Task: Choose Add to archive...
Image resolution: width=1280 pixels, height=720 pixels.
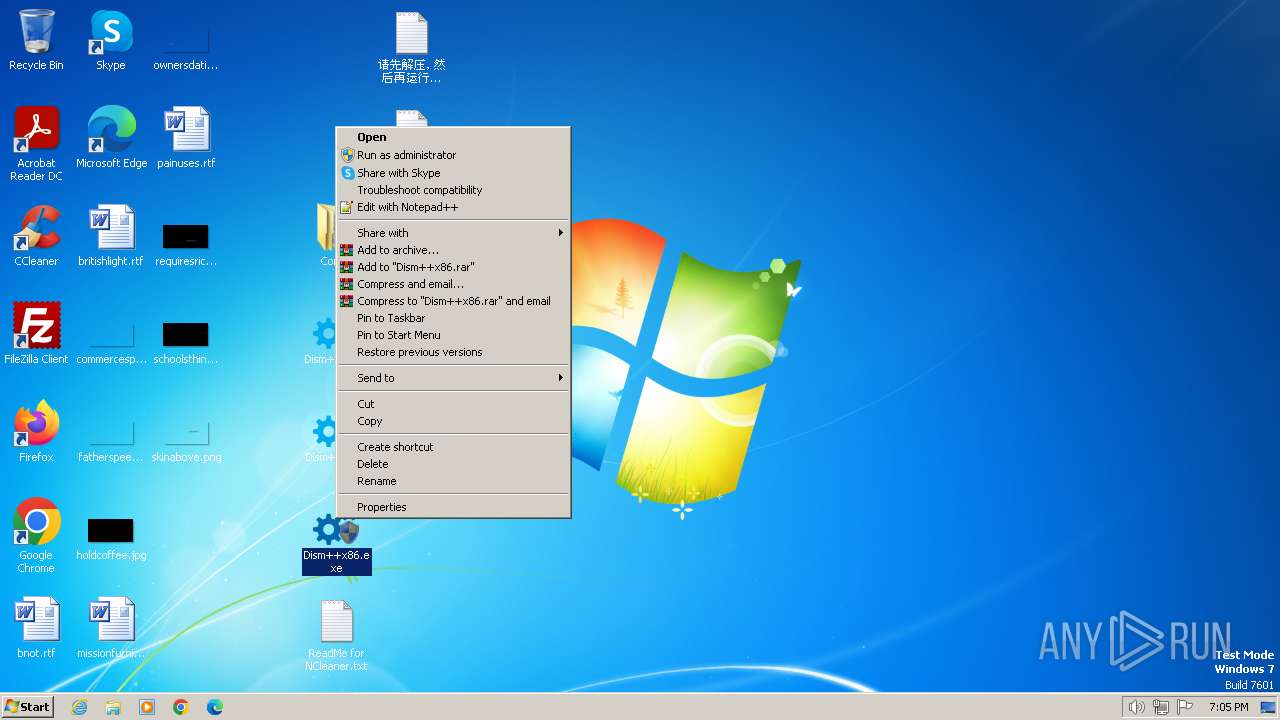Action: (453, 250)
